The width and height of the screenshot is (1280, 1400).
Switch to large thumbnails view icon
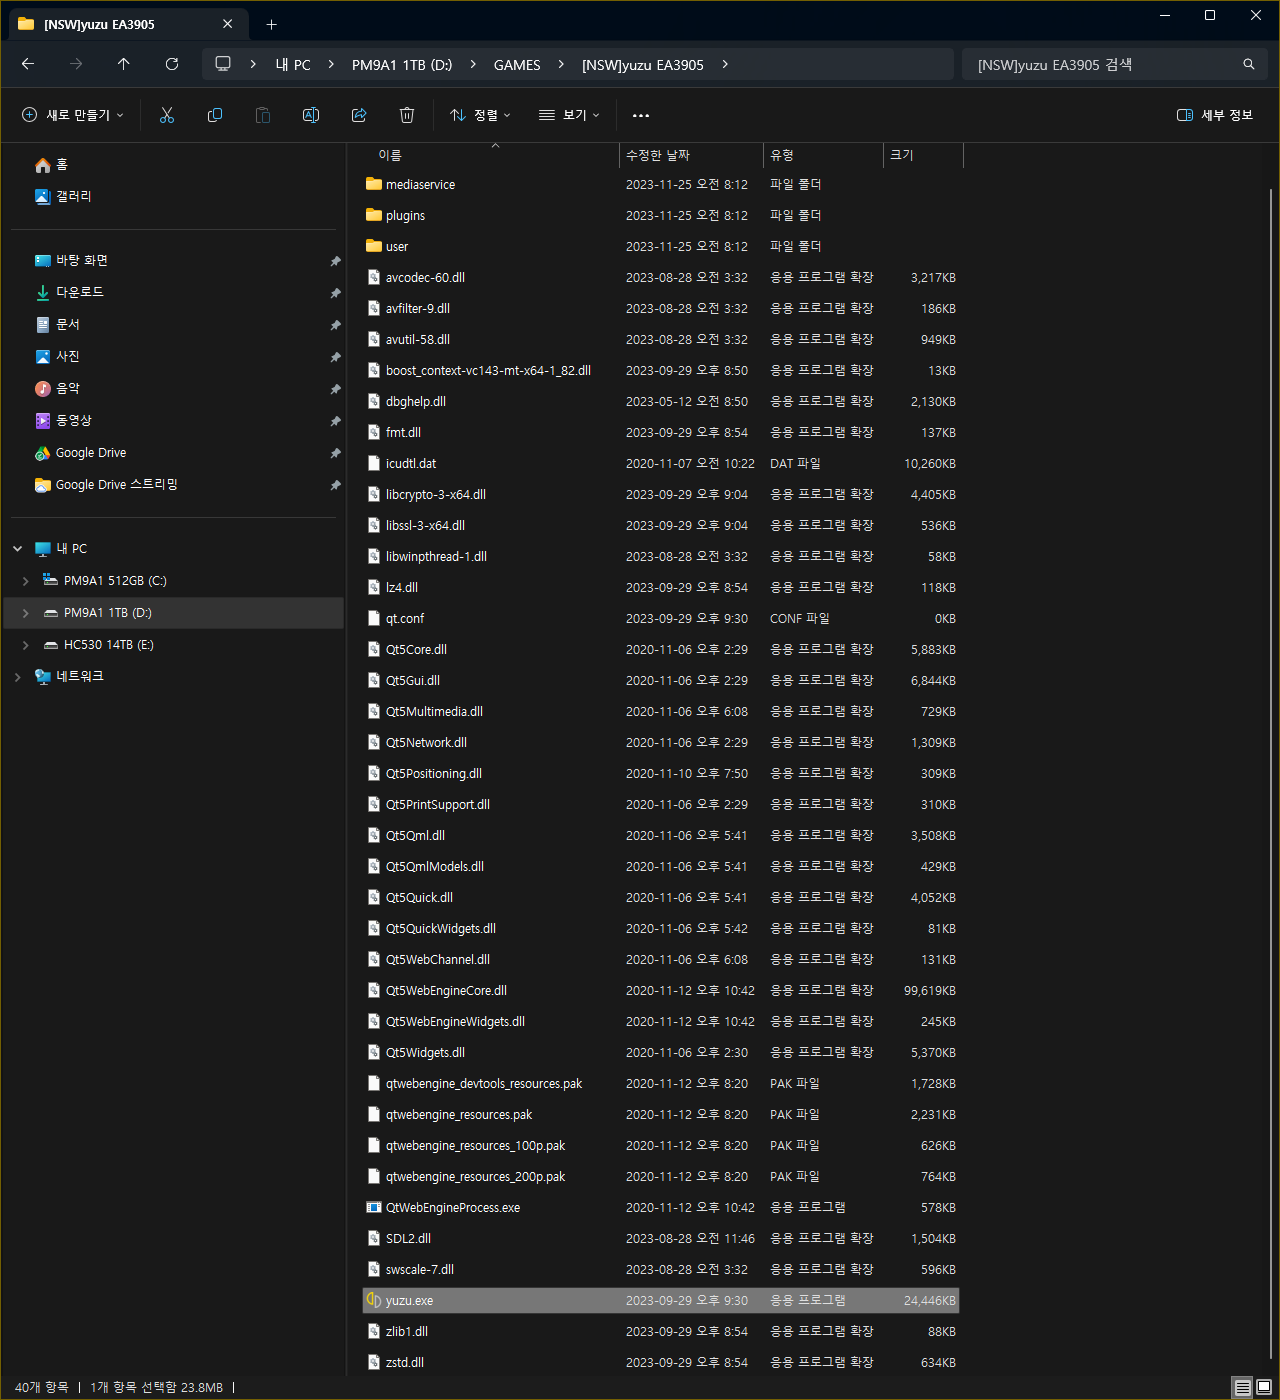(x=1264, y=1387)
